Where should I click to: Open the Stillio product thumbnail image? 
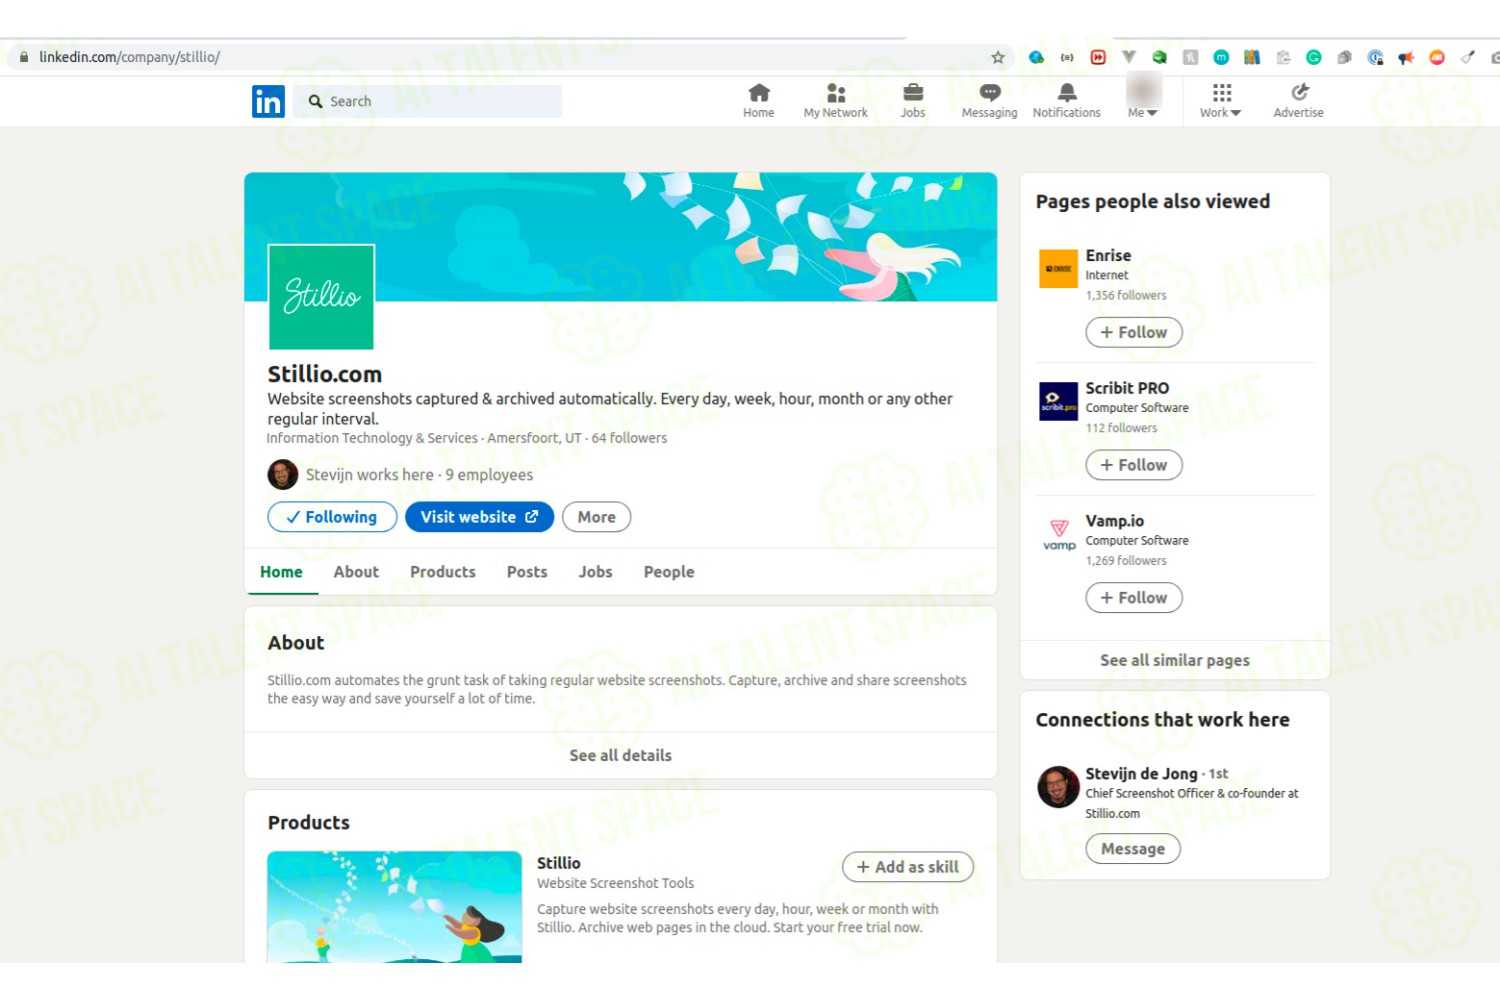[394, 907]
